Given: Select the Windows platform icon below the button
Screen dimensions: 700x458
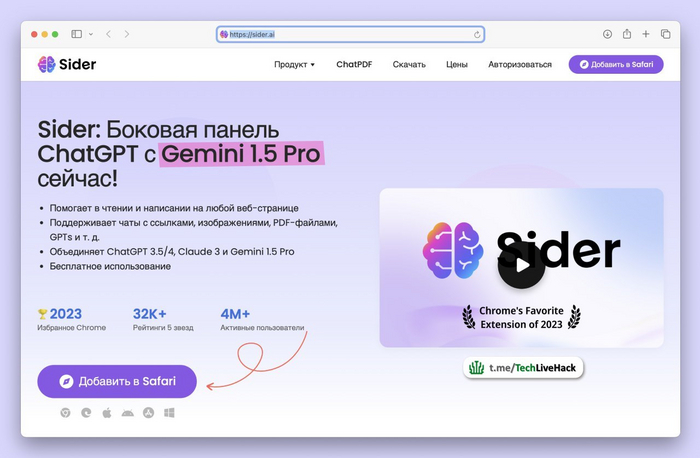Looking at the screenshot, I should tap(169, 413).
